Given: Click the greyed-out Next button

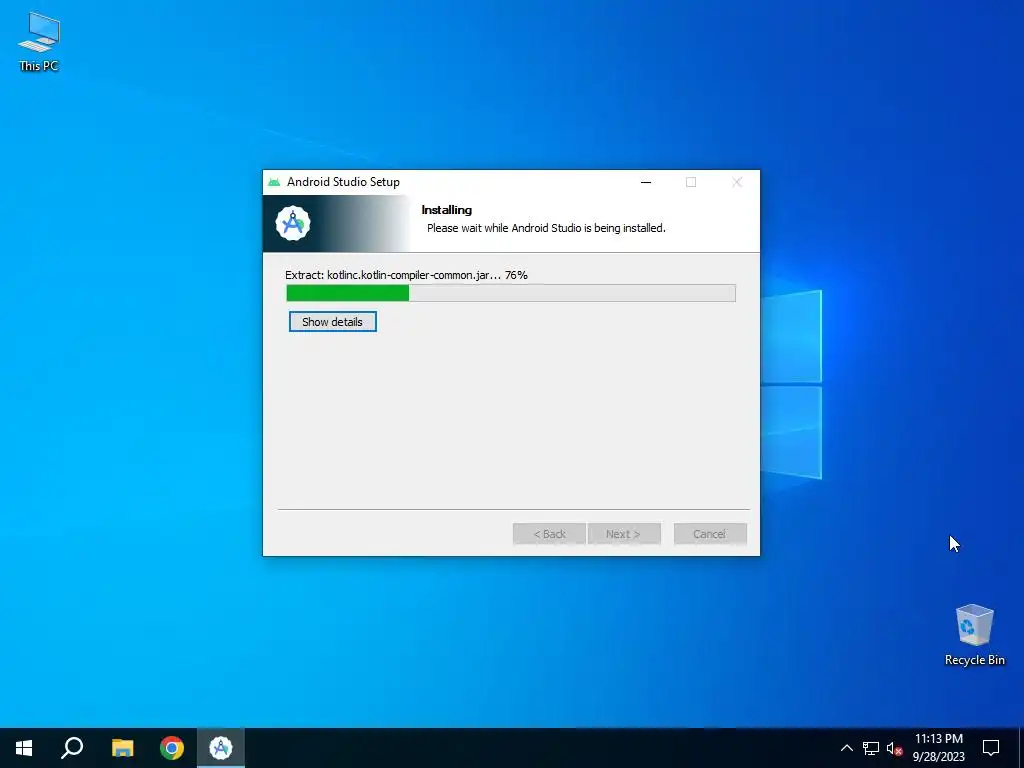Looking at the screenshot, I should point(624,534).
